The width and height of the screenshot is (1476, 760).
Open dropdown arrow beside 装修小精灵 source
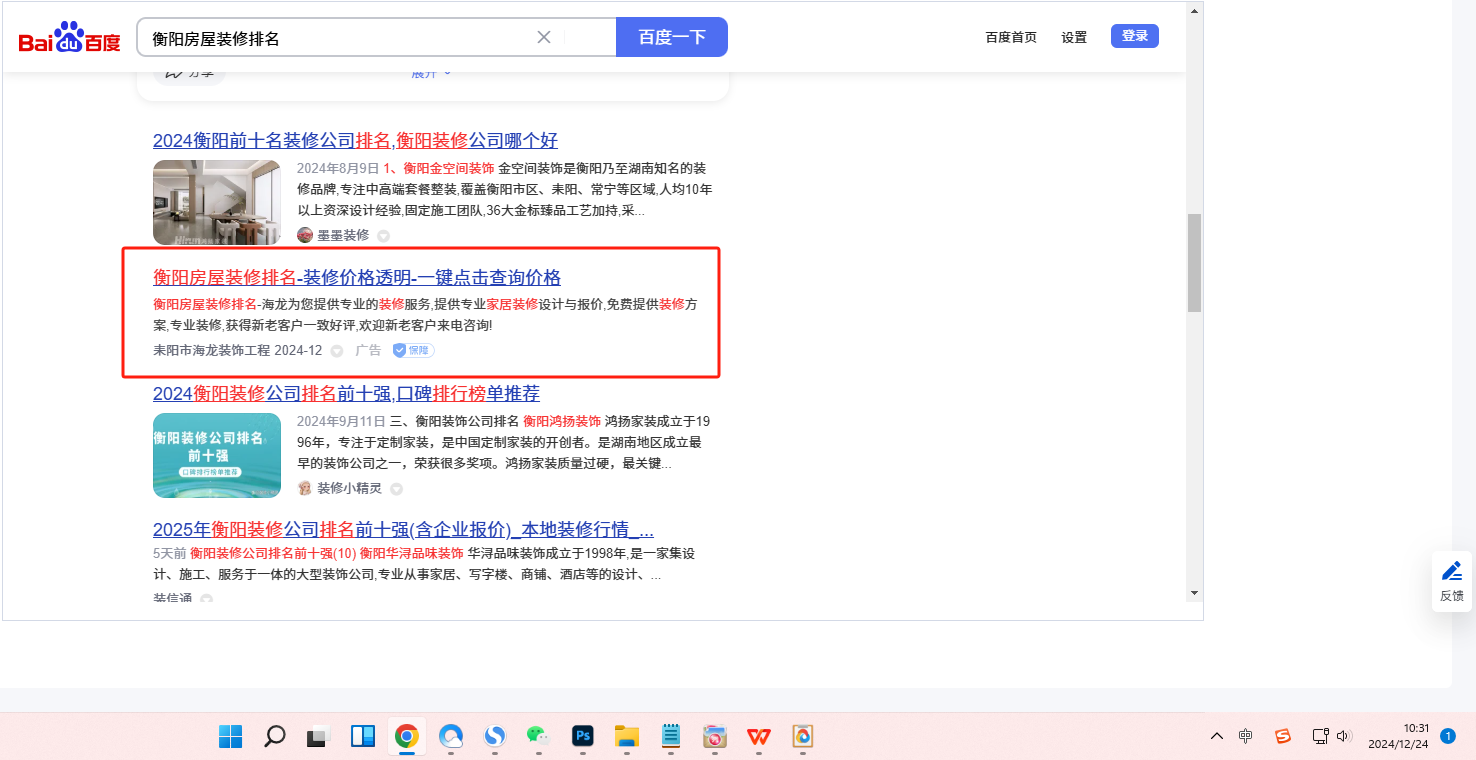[396, 489]
